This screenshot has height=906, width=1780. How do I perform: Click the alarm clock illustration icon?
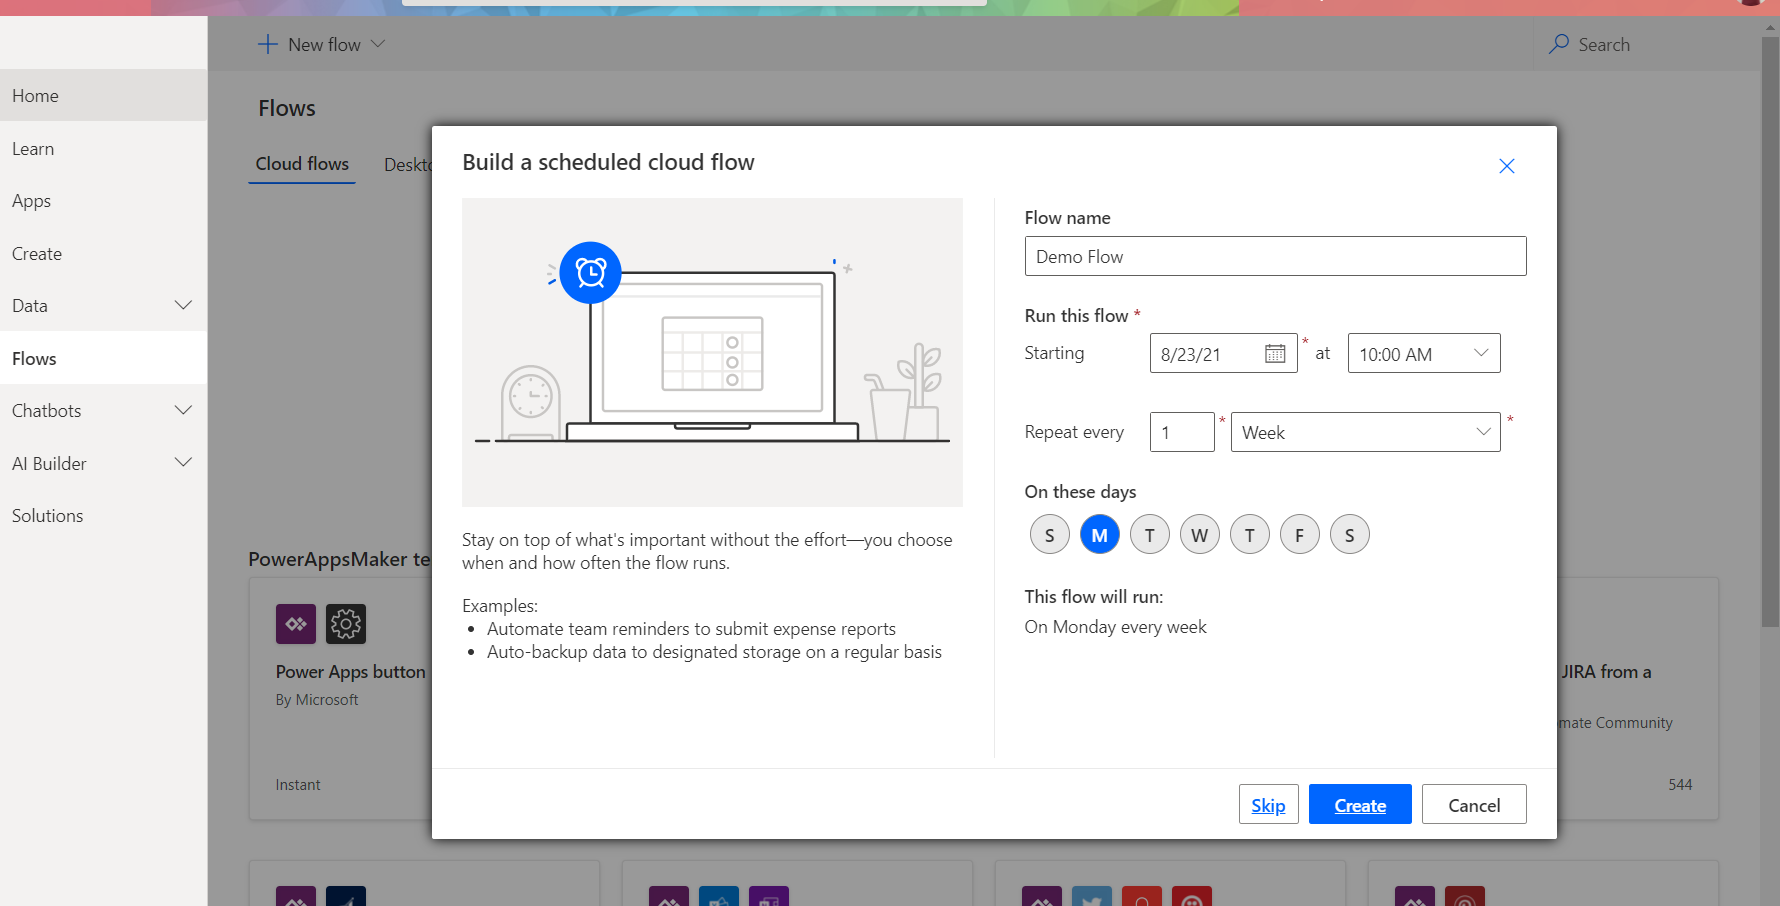pos(590,272)
